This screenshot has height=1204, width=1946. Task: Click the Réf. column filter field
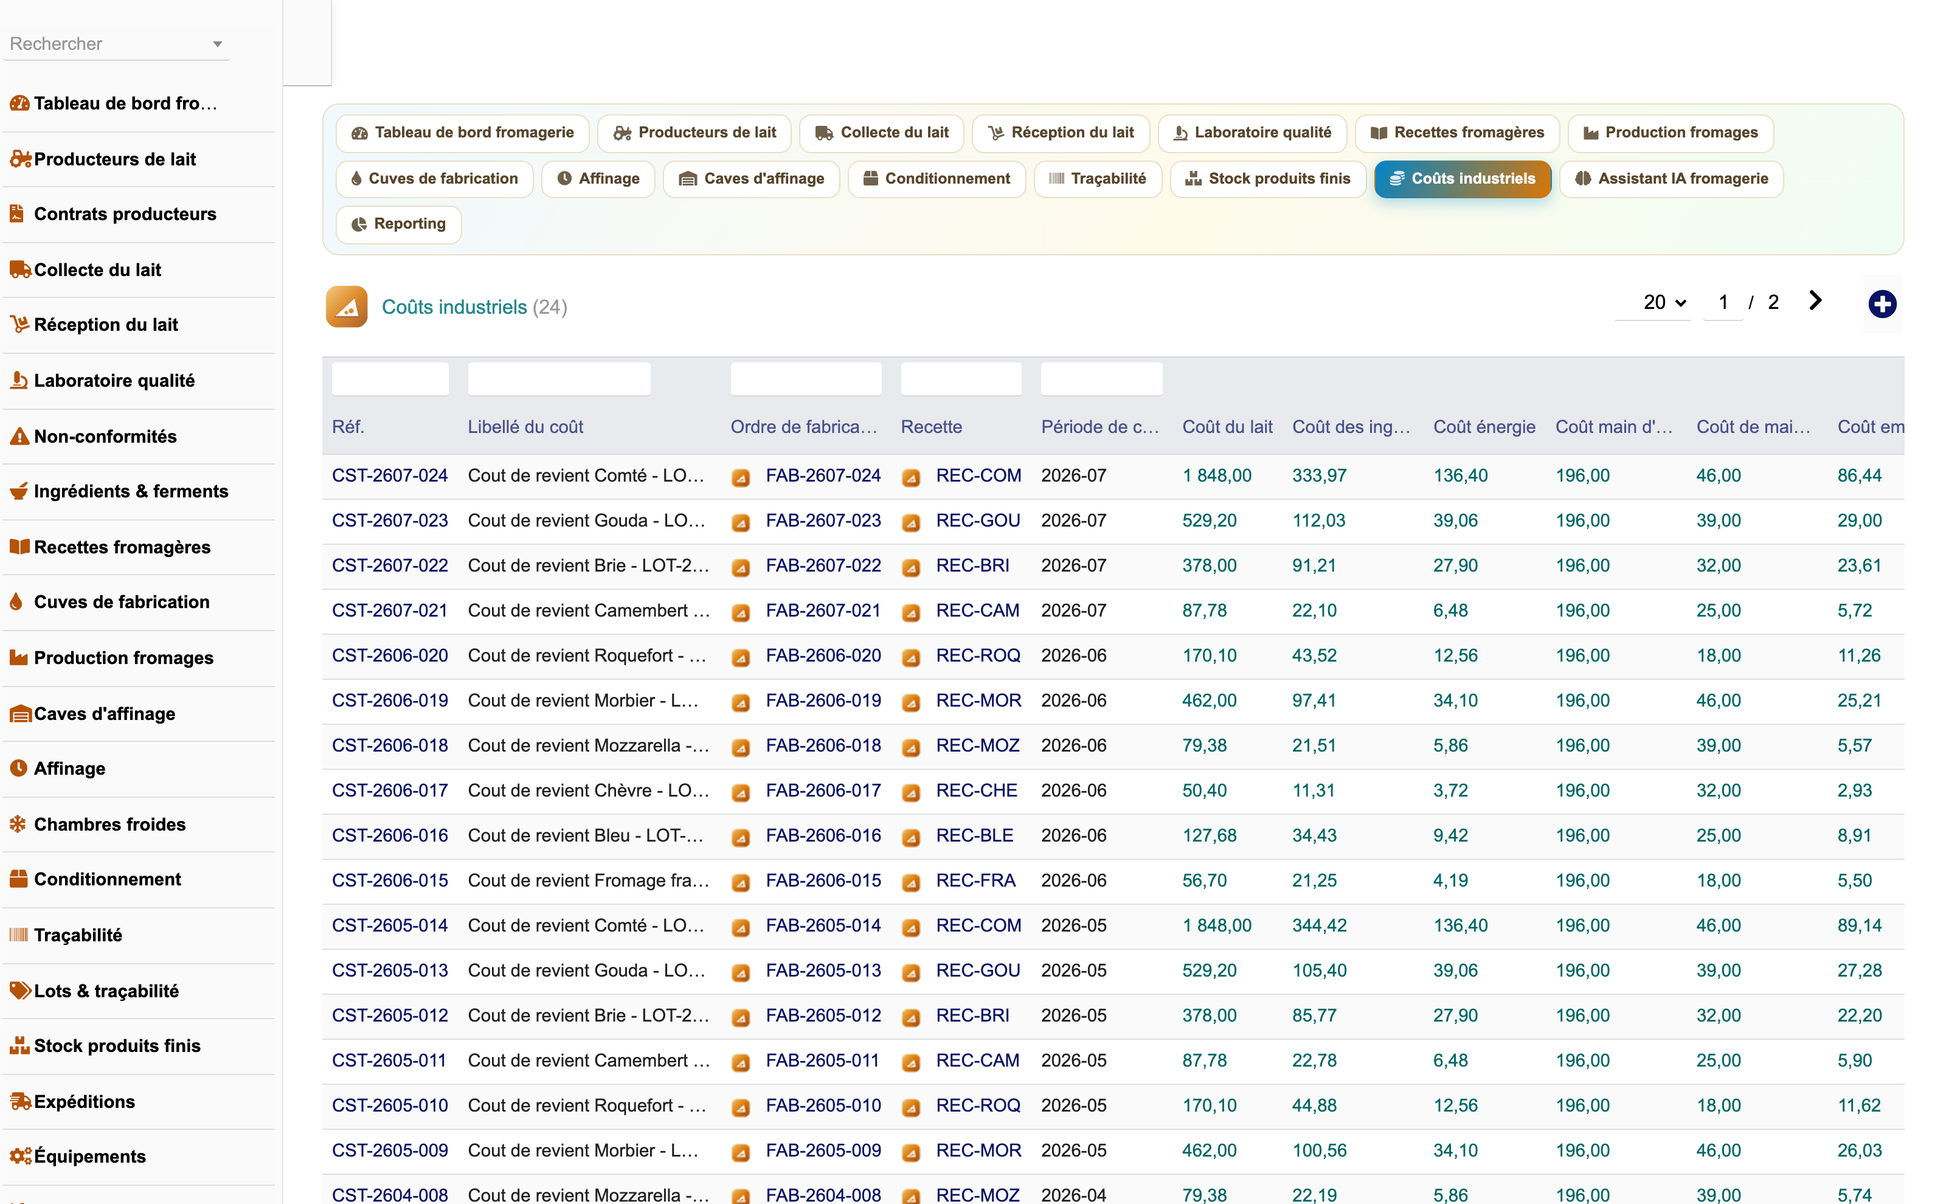click(x=390, y=379)
